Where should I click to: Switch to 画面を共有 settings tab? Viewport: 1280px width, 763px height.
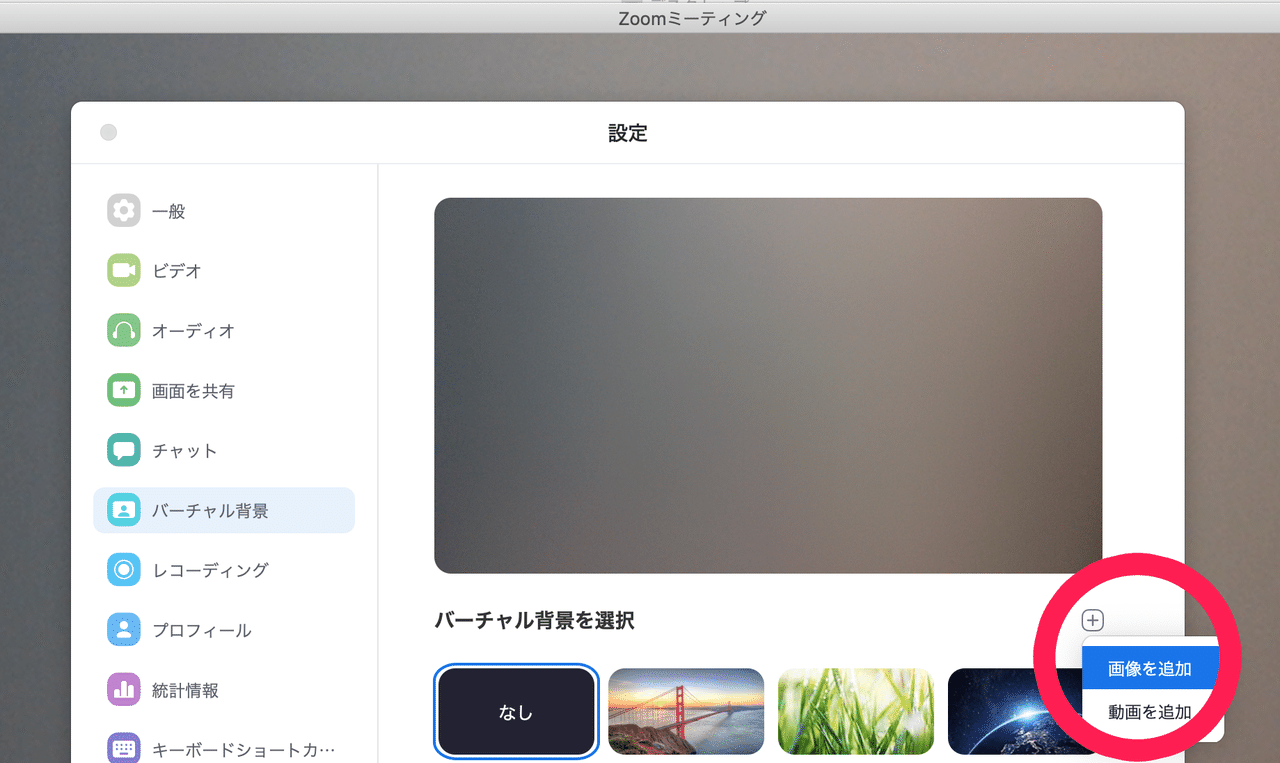pos(224,391)
